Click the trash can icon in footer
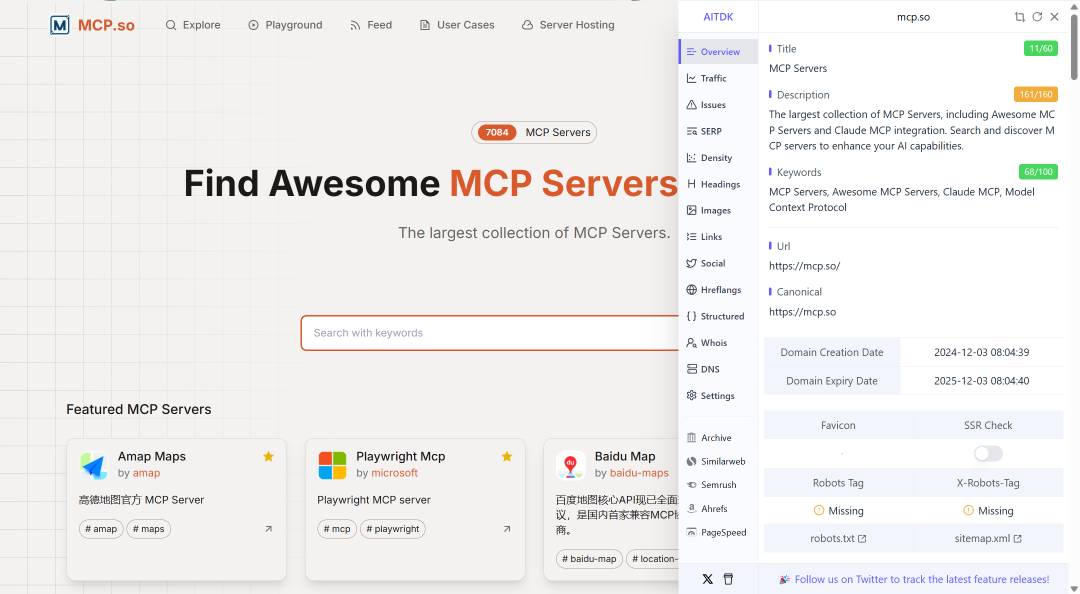The height and width of the screenshot is (594, 1080). tap(728, 579)
